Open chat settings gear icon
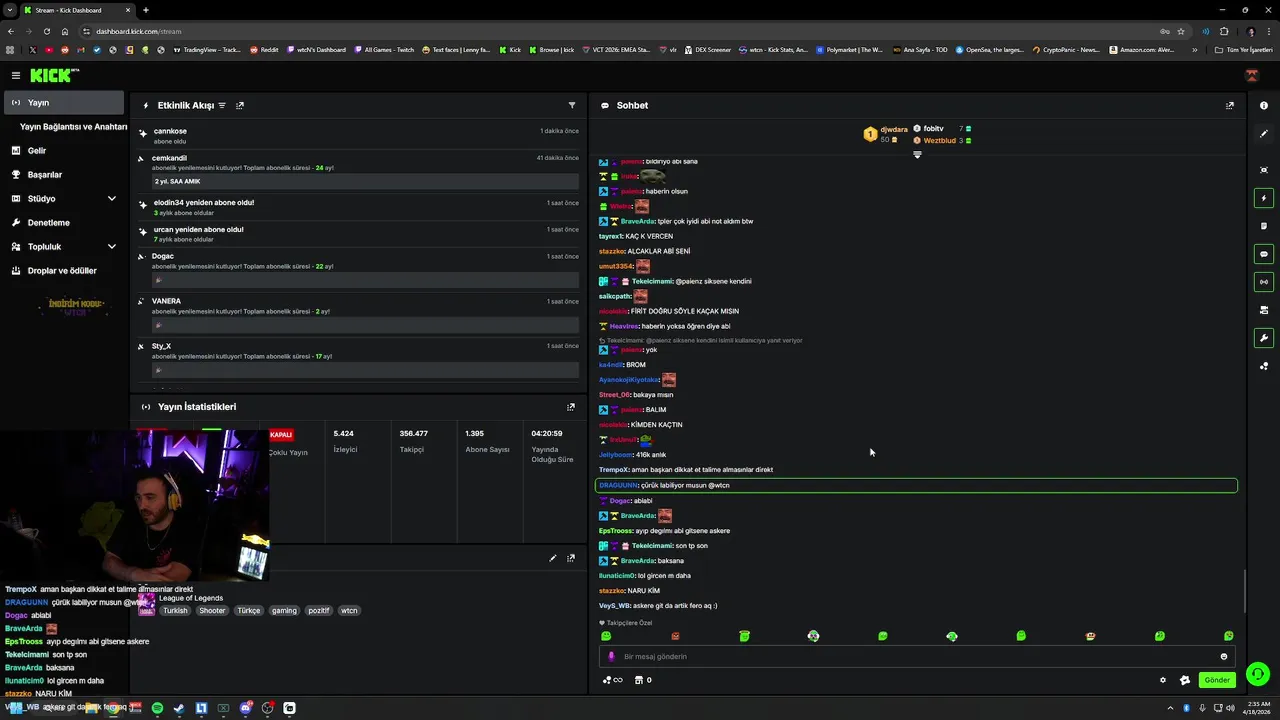This screenshot has height=720, width=1280. coord(1163,680)
